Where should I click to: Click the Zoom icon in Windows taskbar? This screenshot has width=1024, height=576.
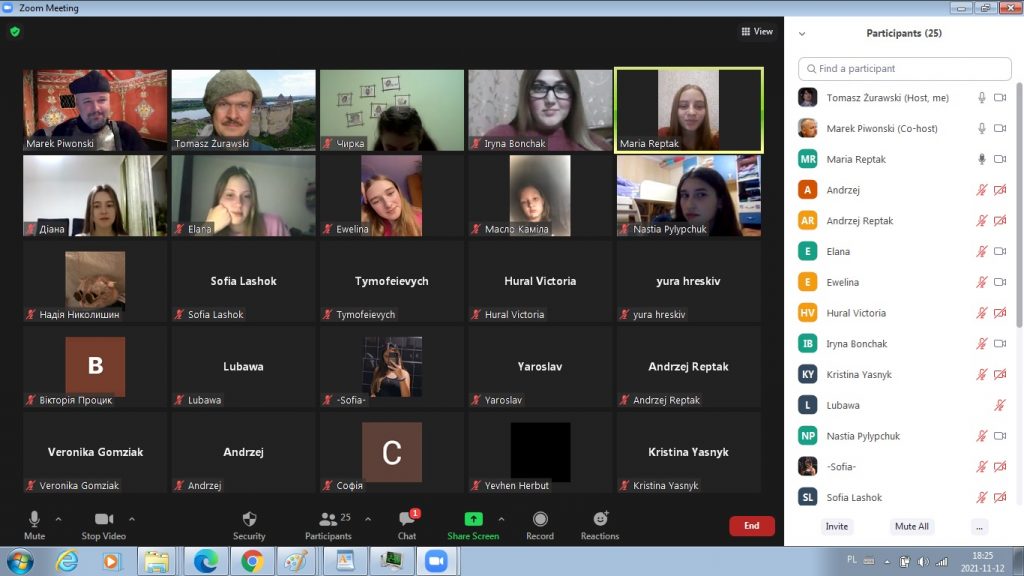click(x=435, y=561)
